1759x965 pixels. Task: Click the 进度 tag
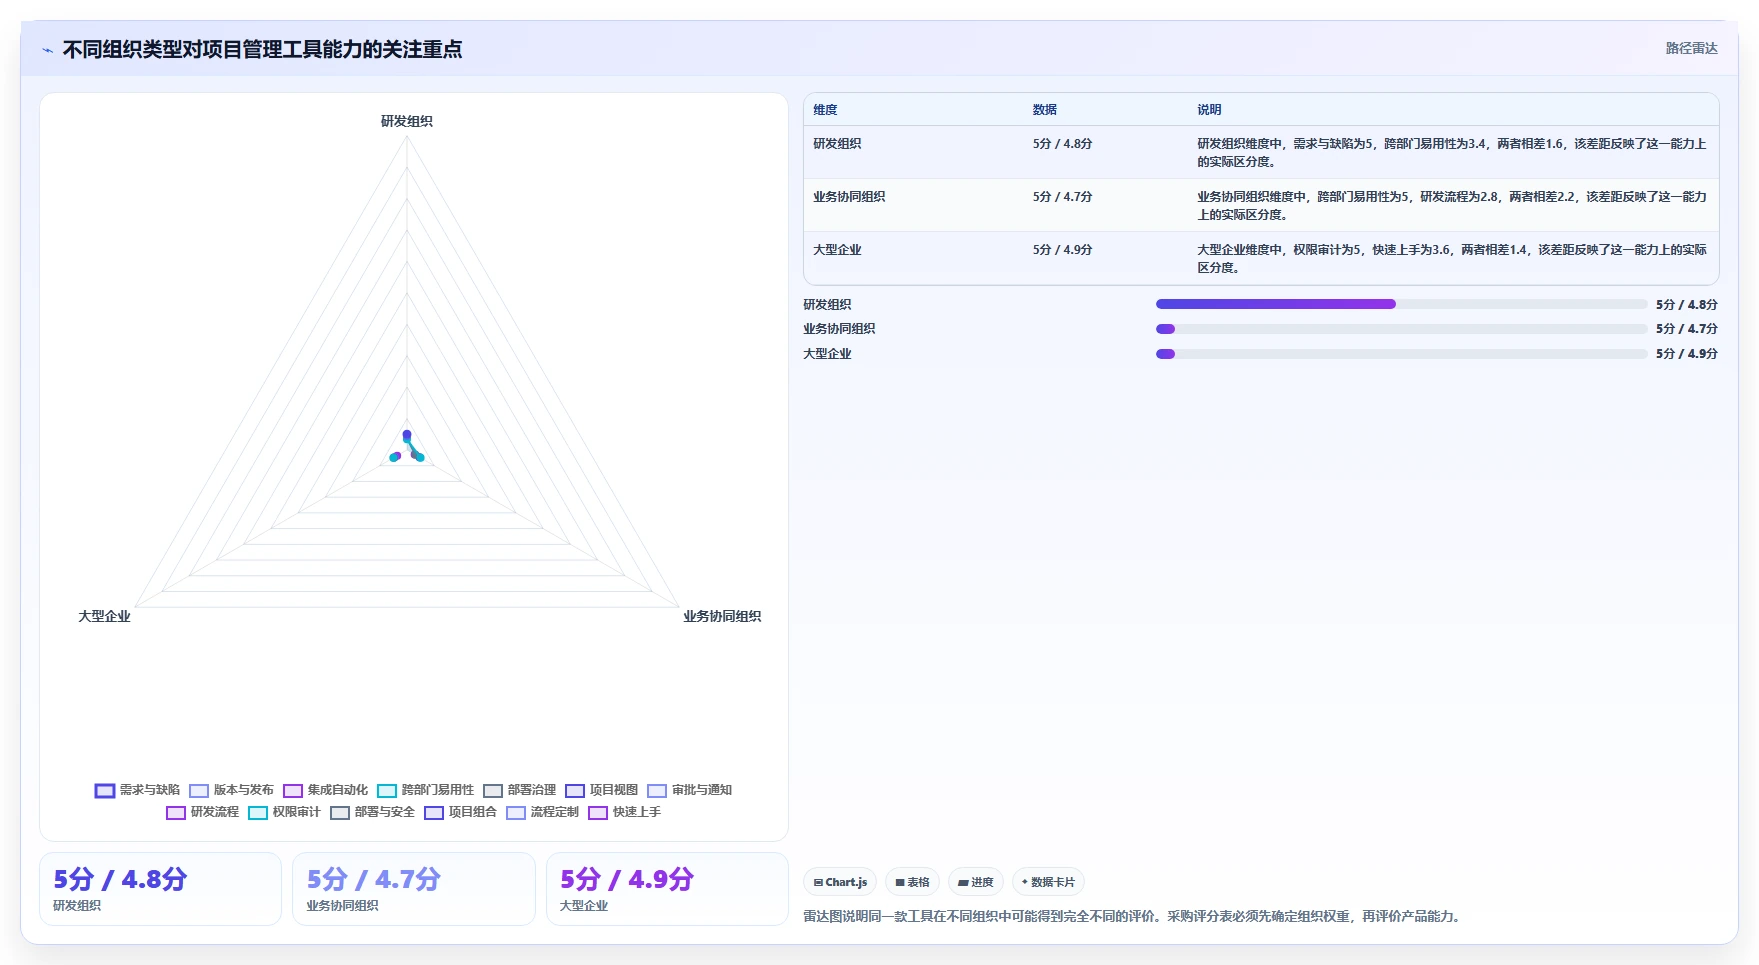[975, 882]
